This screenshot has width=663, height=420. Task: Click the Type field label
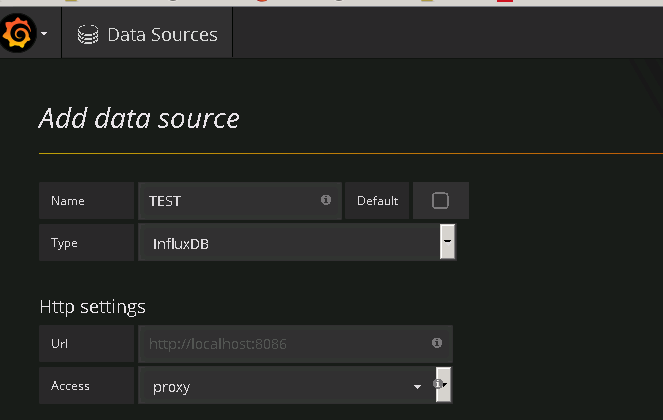[x=64, y=243]
